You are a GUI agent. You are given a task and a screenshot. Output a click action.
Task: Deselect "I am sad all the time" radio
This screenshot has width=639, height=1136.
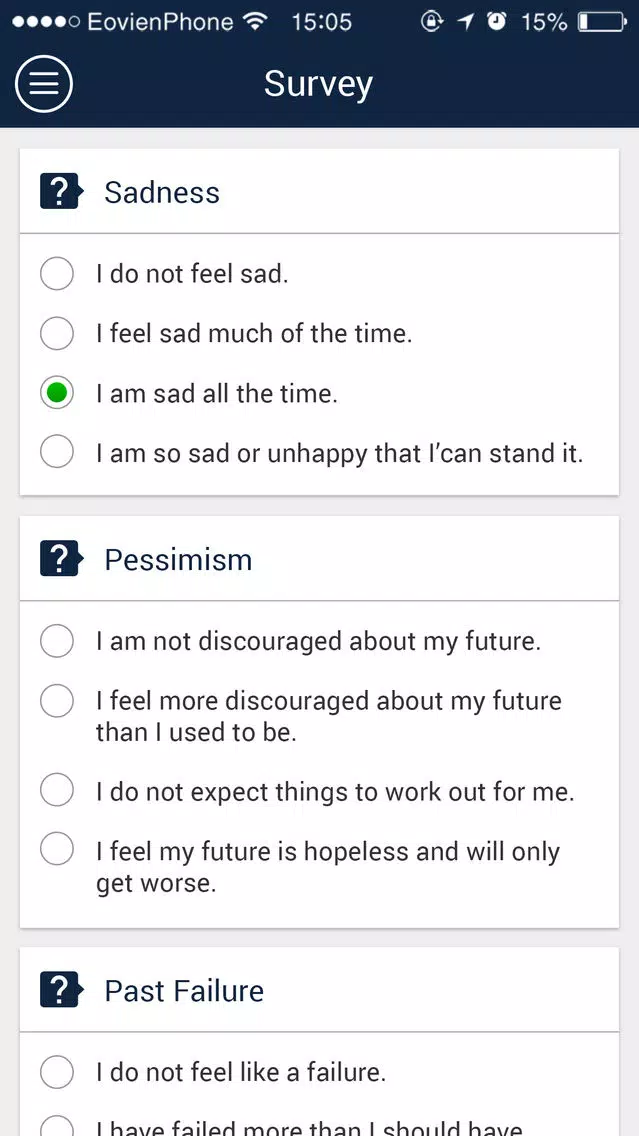(x=57, y=393)
